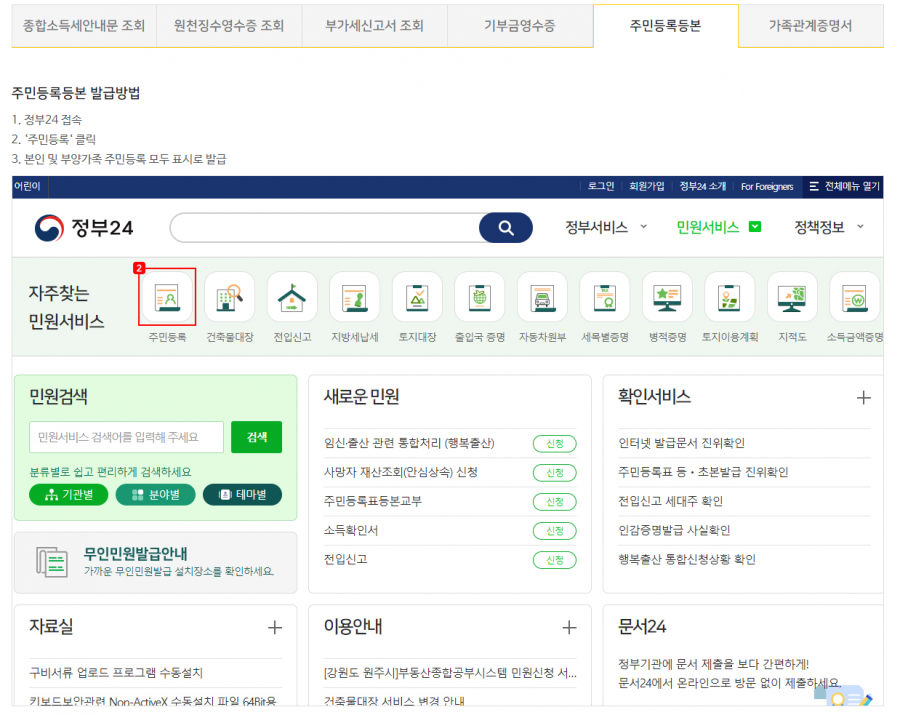Viewport: 900px width, 715px height.
Task: Open the 지적도 map icon
Action: [792, 297]
